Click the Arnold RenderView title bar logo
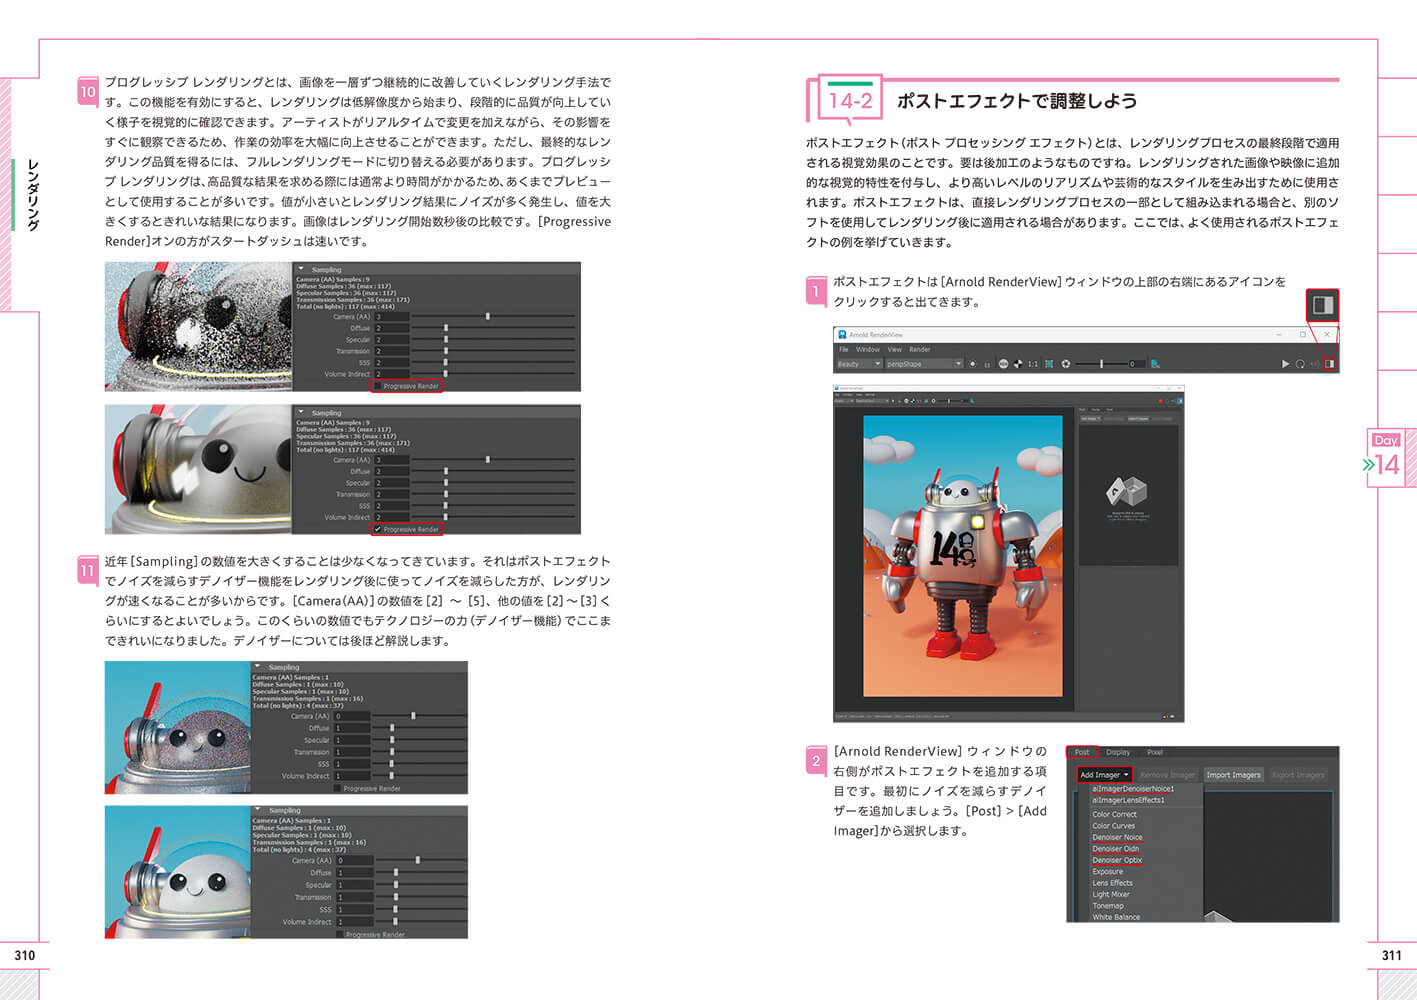This screenshot has height=1000, width=1417. pyautogui.click(x=842, y=334)
